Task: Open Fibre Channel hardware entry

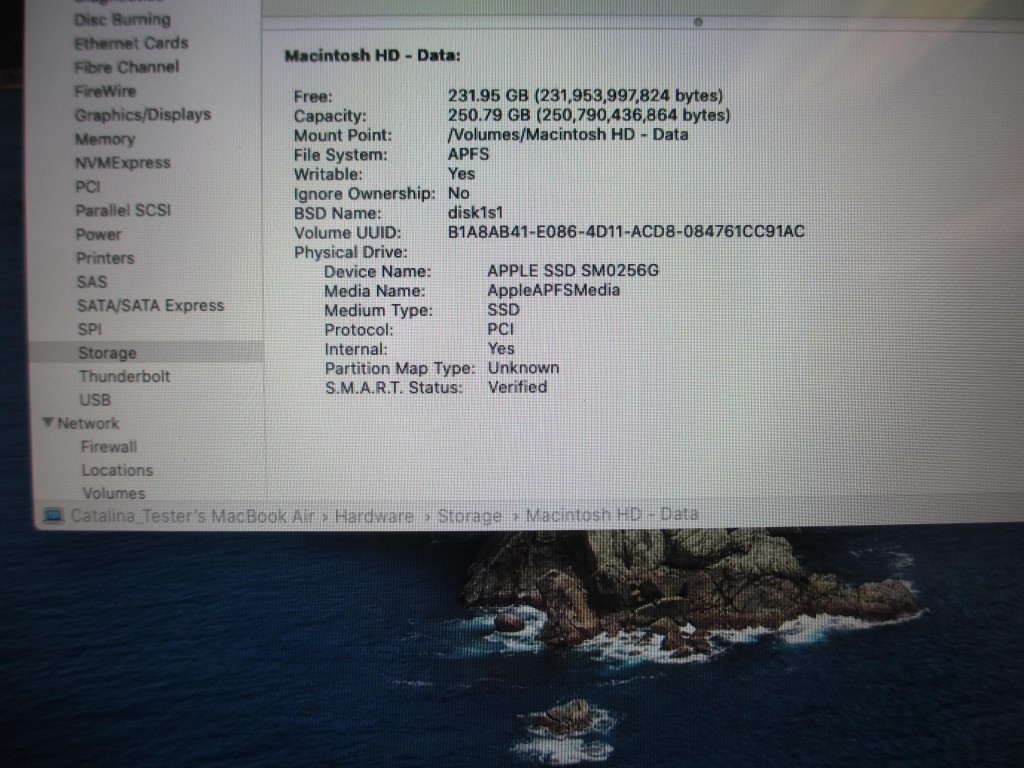Action: point(127,67)
